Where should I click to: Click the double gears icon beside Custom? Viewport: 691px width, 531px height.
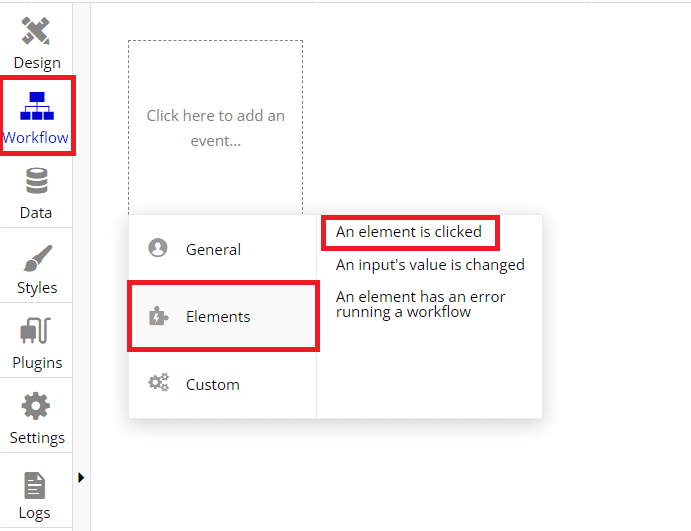[158, 382]
